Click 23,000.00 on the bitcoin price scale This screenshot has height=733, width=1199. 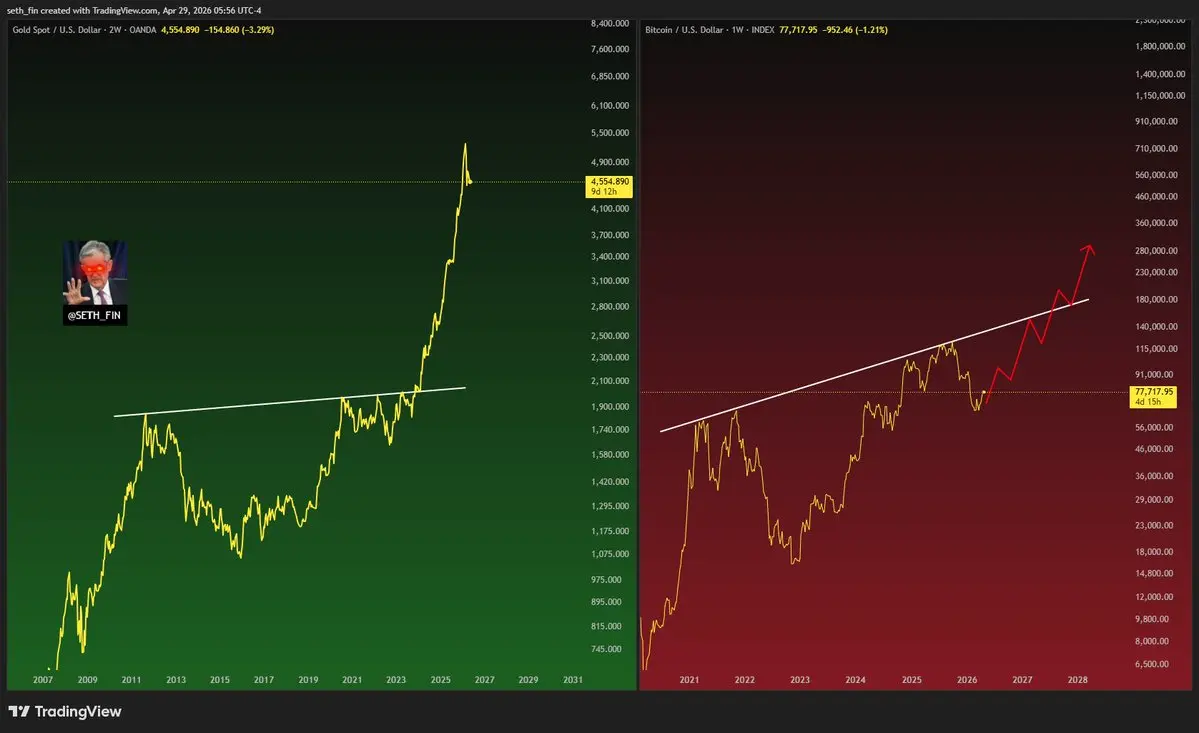pyautogui.click(x=1154, y=525)
